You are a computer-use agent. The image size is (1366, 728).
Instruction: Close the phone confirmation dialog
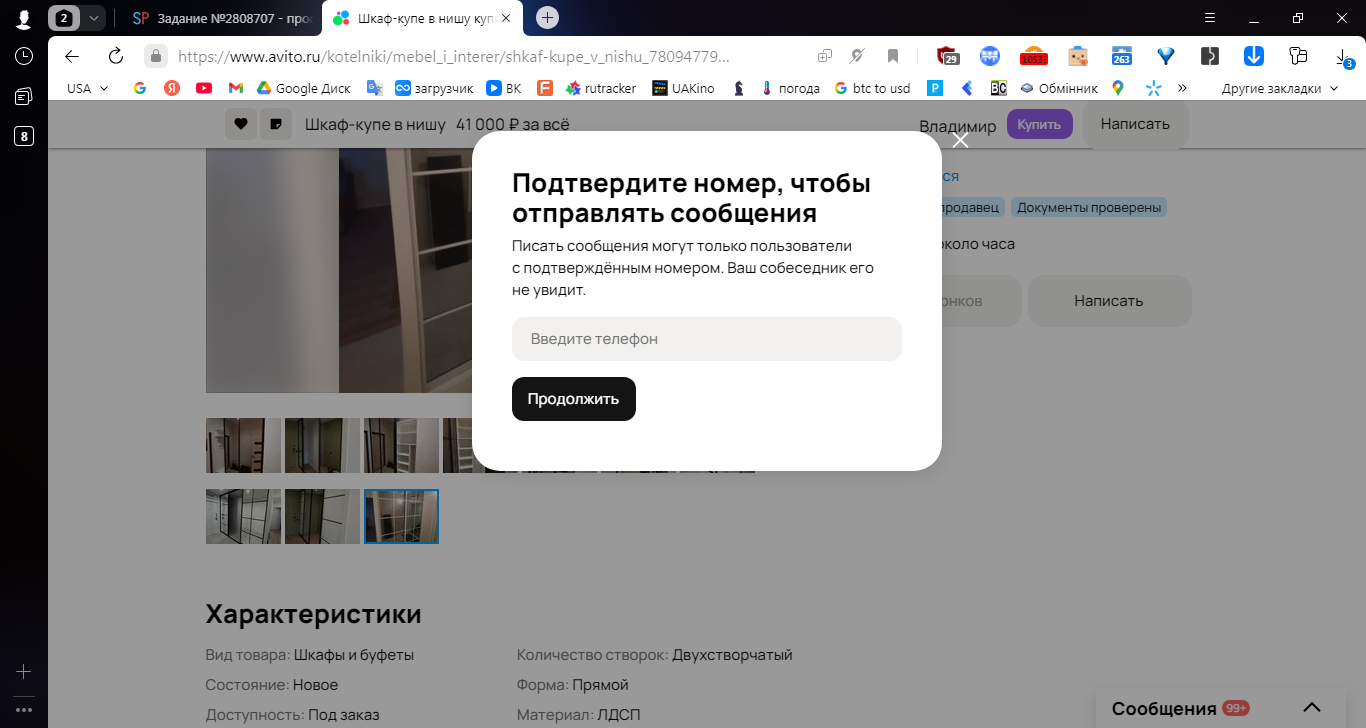click(961, 140)
